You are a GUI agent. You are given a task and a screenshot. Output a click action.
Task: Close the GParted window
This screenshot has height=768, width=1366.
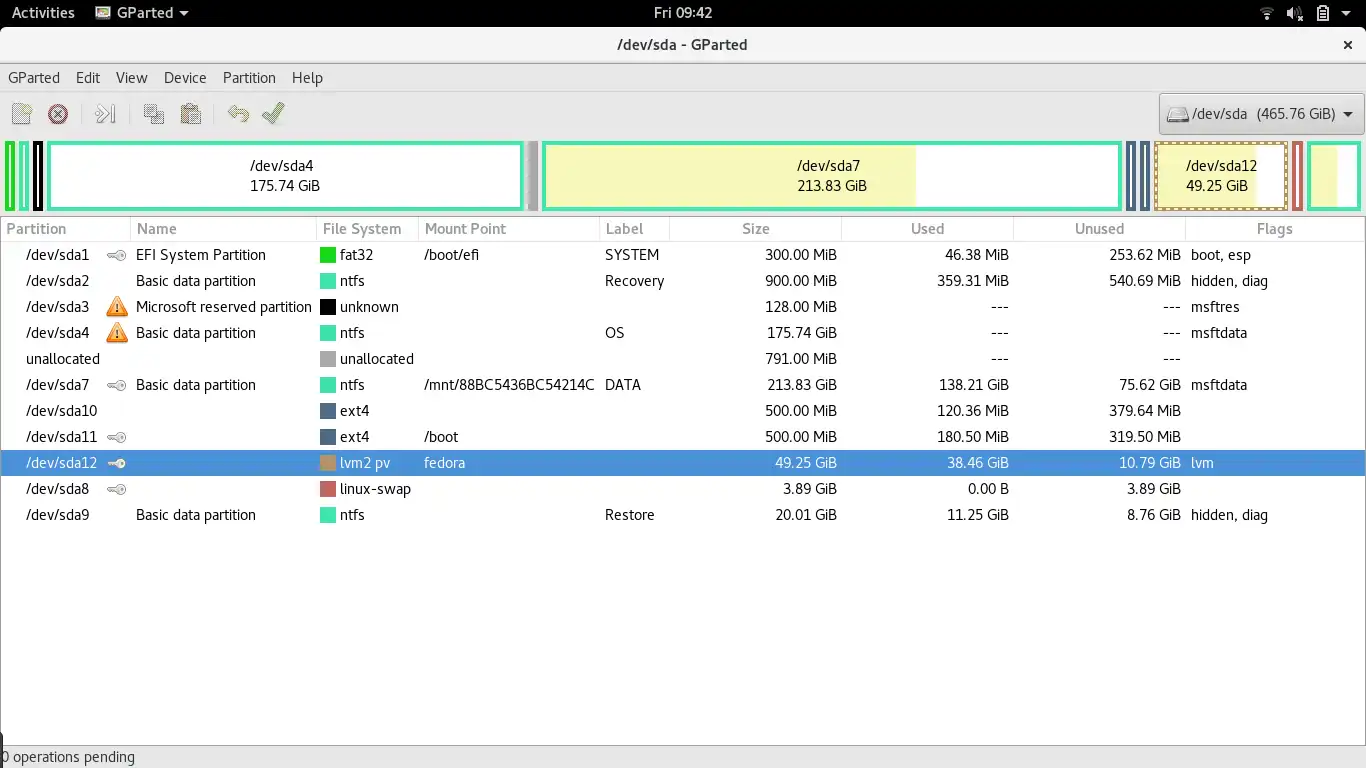(1347, 45)
